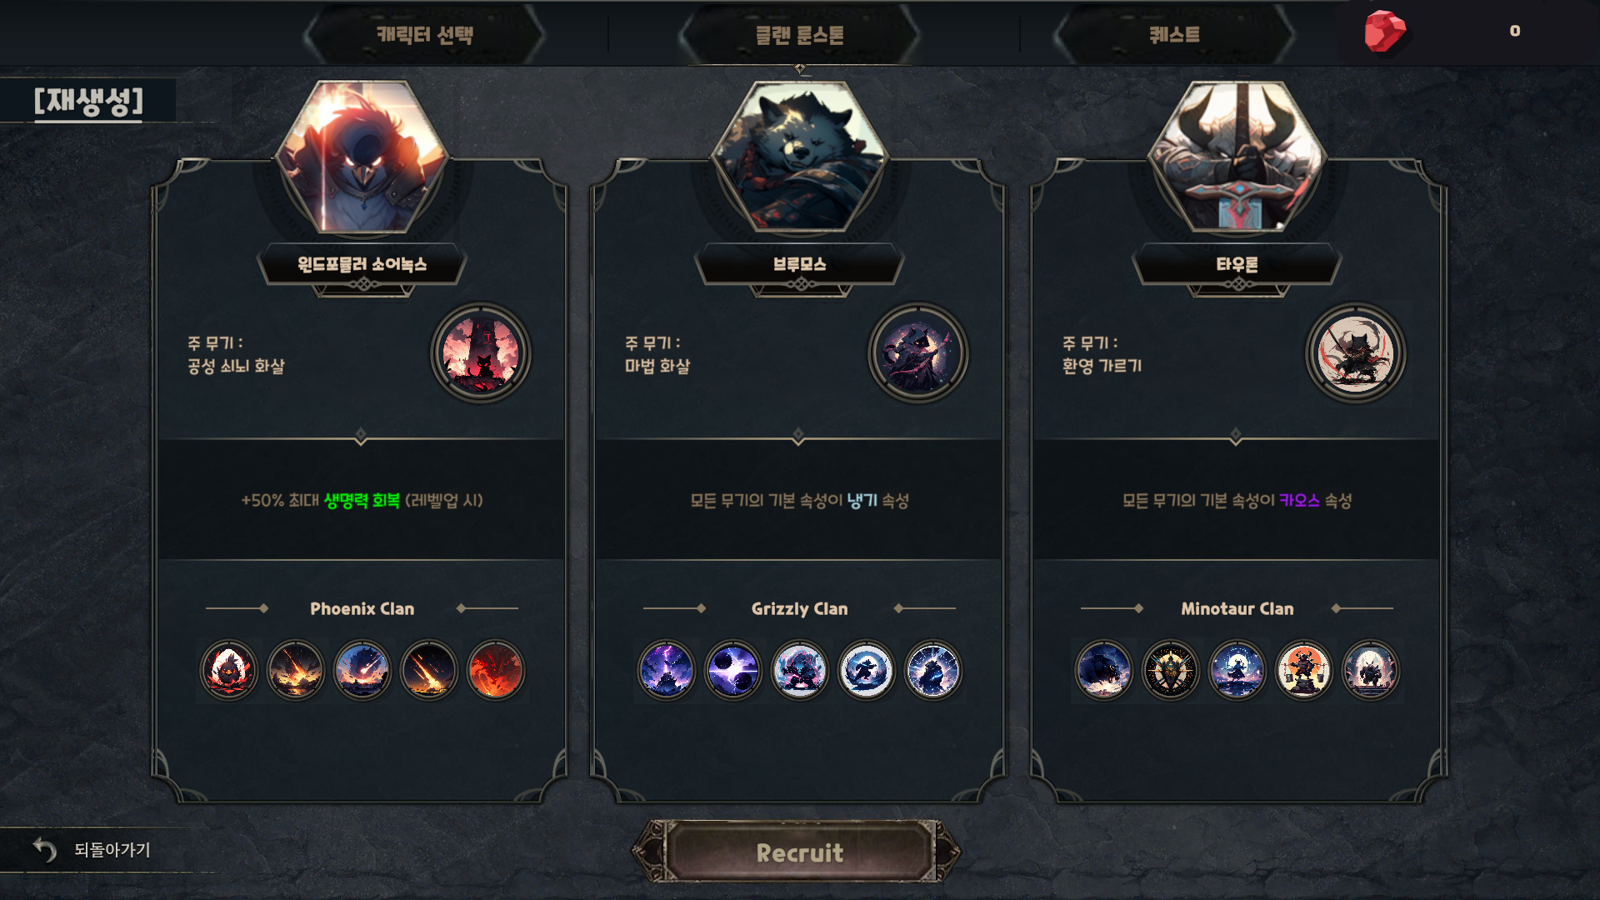Click the phantom slash weapon icon
This screenshot has height=900, width=1600.
tap(1355, 353)
